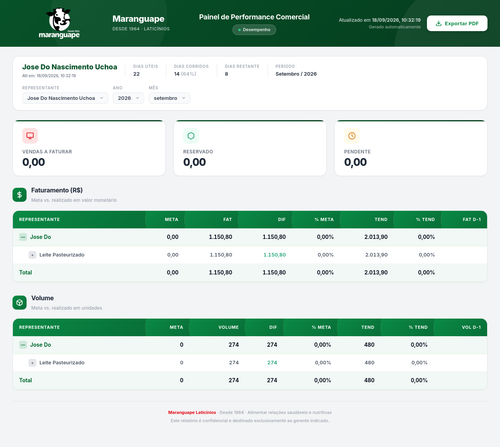500x447 pixels.
Task: Click the FAT column header
Action: tap(227, 219)
